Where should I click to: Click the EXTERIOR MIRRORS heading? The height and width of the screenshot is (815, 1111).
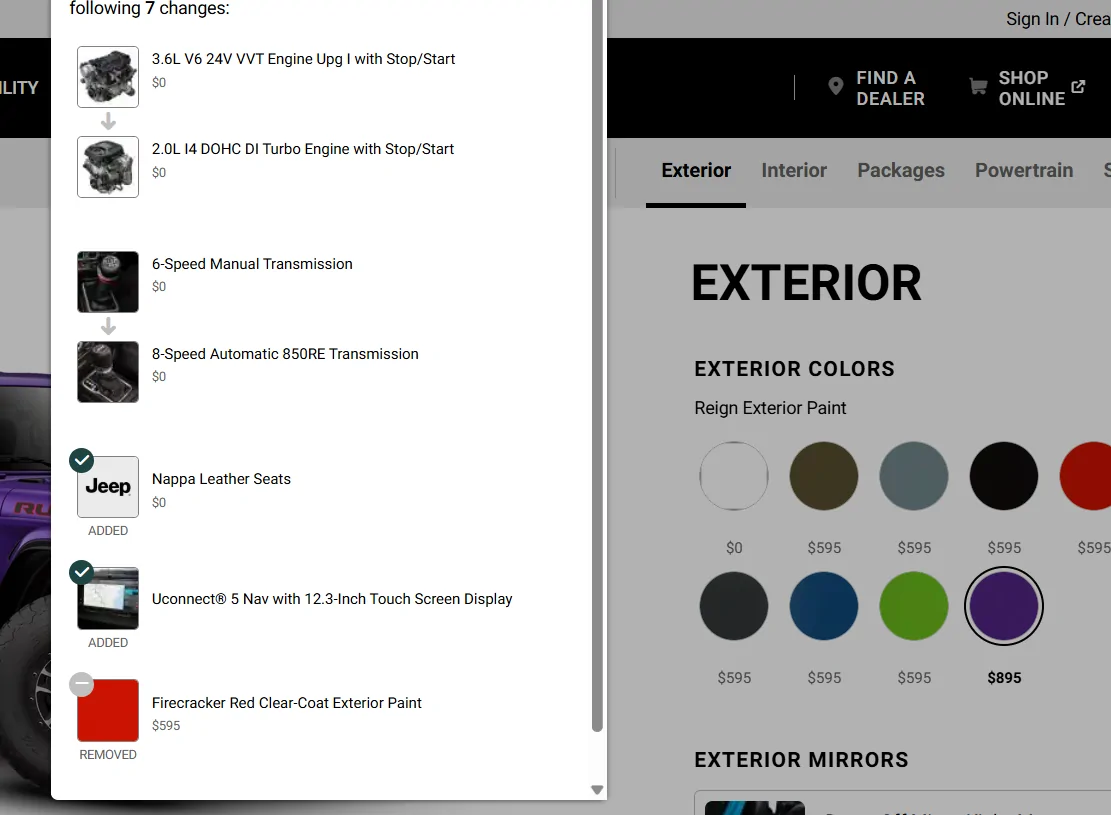[801, 760]
